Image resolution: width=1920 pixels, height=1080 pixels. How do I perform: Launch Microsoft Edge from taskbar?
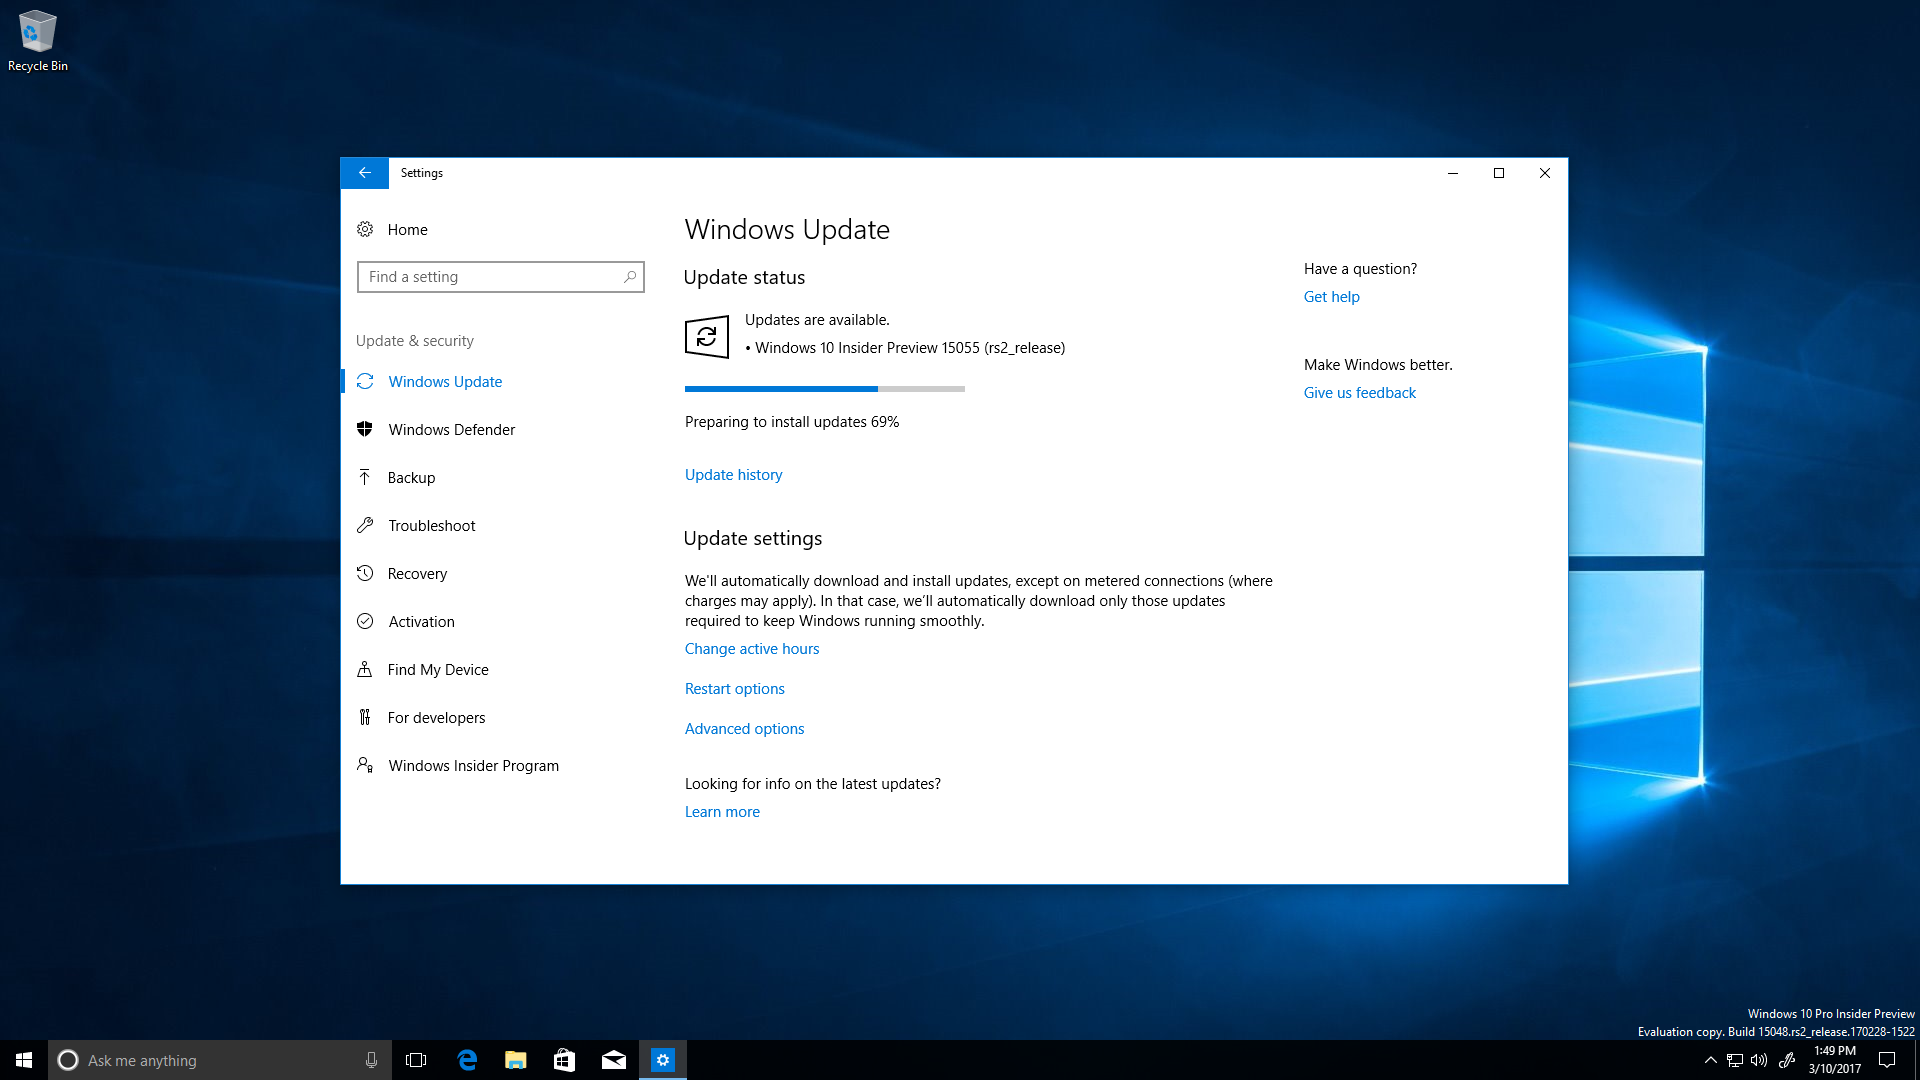coord(466,1060)
